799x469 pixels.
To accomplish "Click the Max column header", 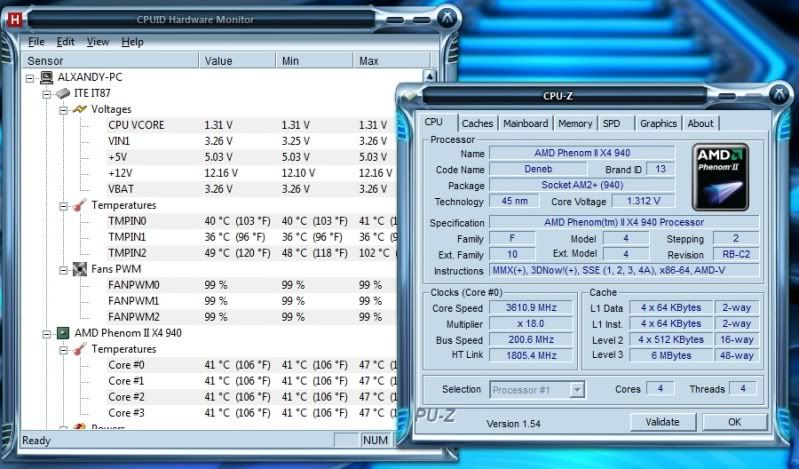I will (391, 61).
